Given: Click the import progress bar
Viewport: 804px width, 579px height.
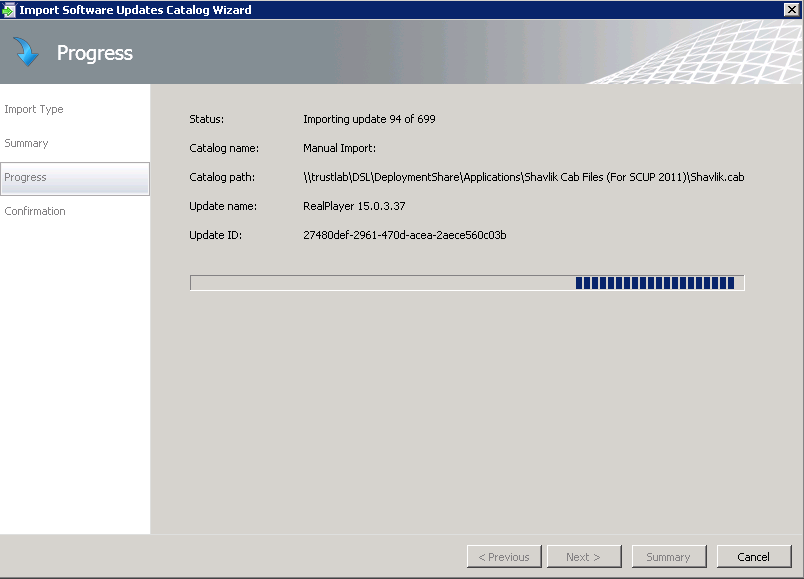Looking at the screenshot, I should click(467, 283).
